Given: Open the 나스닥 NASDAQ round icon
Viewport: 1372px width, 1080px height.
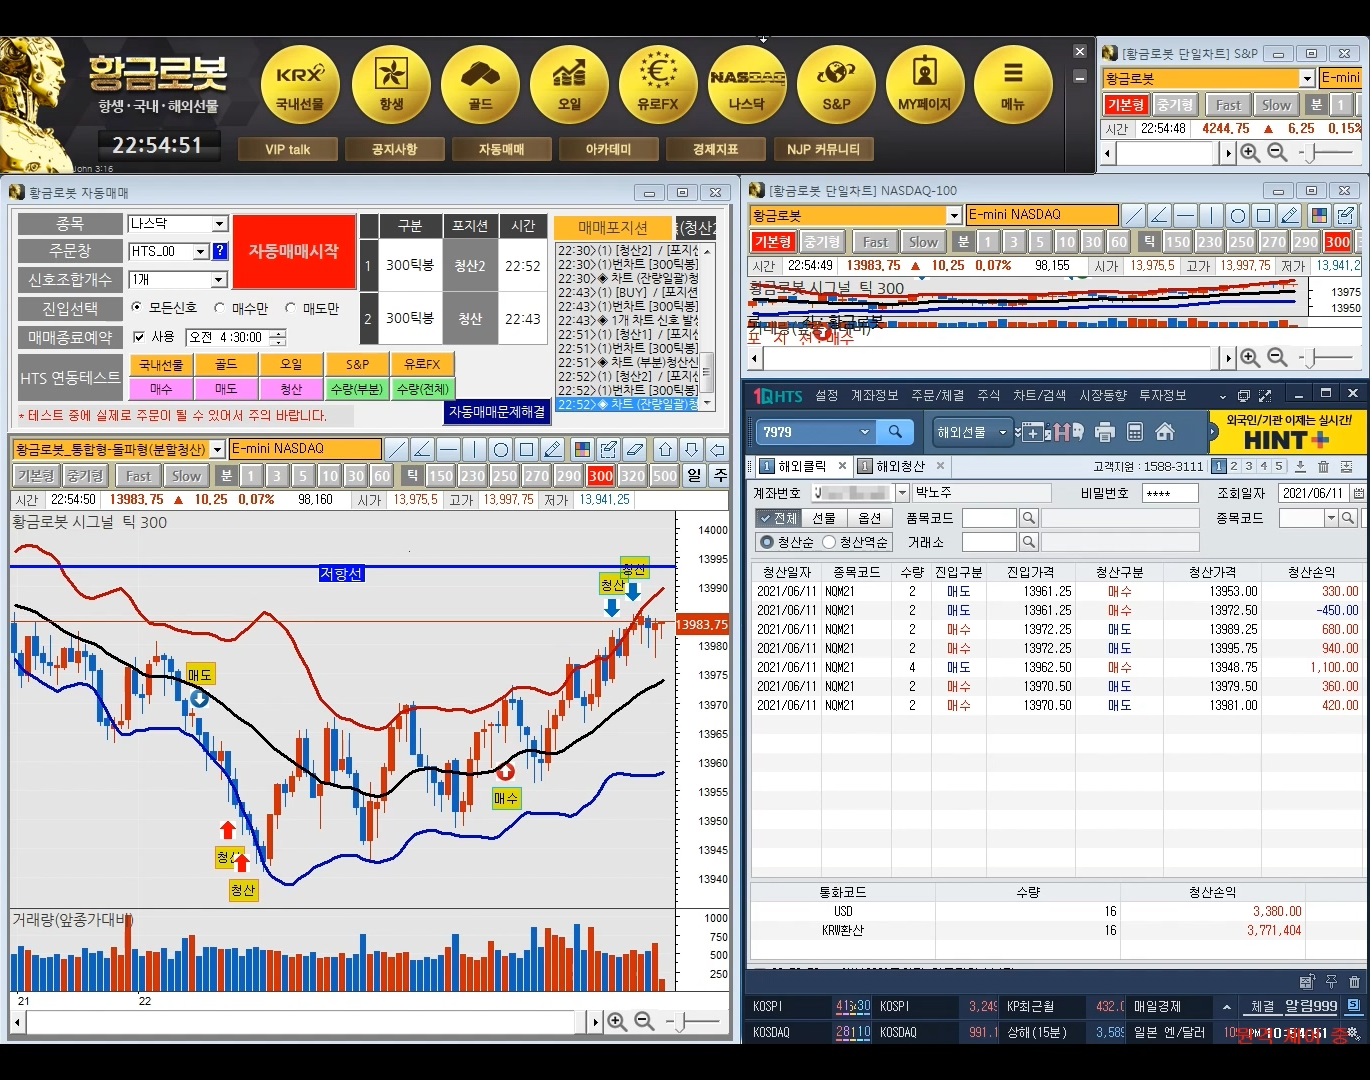Looking at the screenshot, I should 746,84.
